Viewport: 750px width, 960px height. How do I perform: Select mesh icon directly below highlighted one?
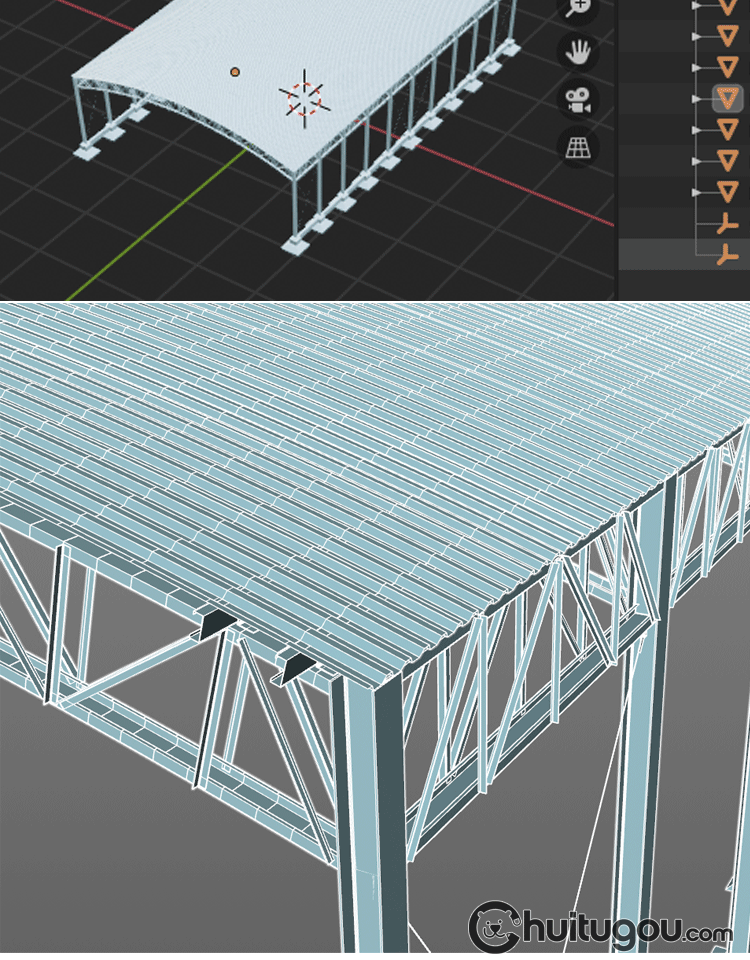[727, 129]
